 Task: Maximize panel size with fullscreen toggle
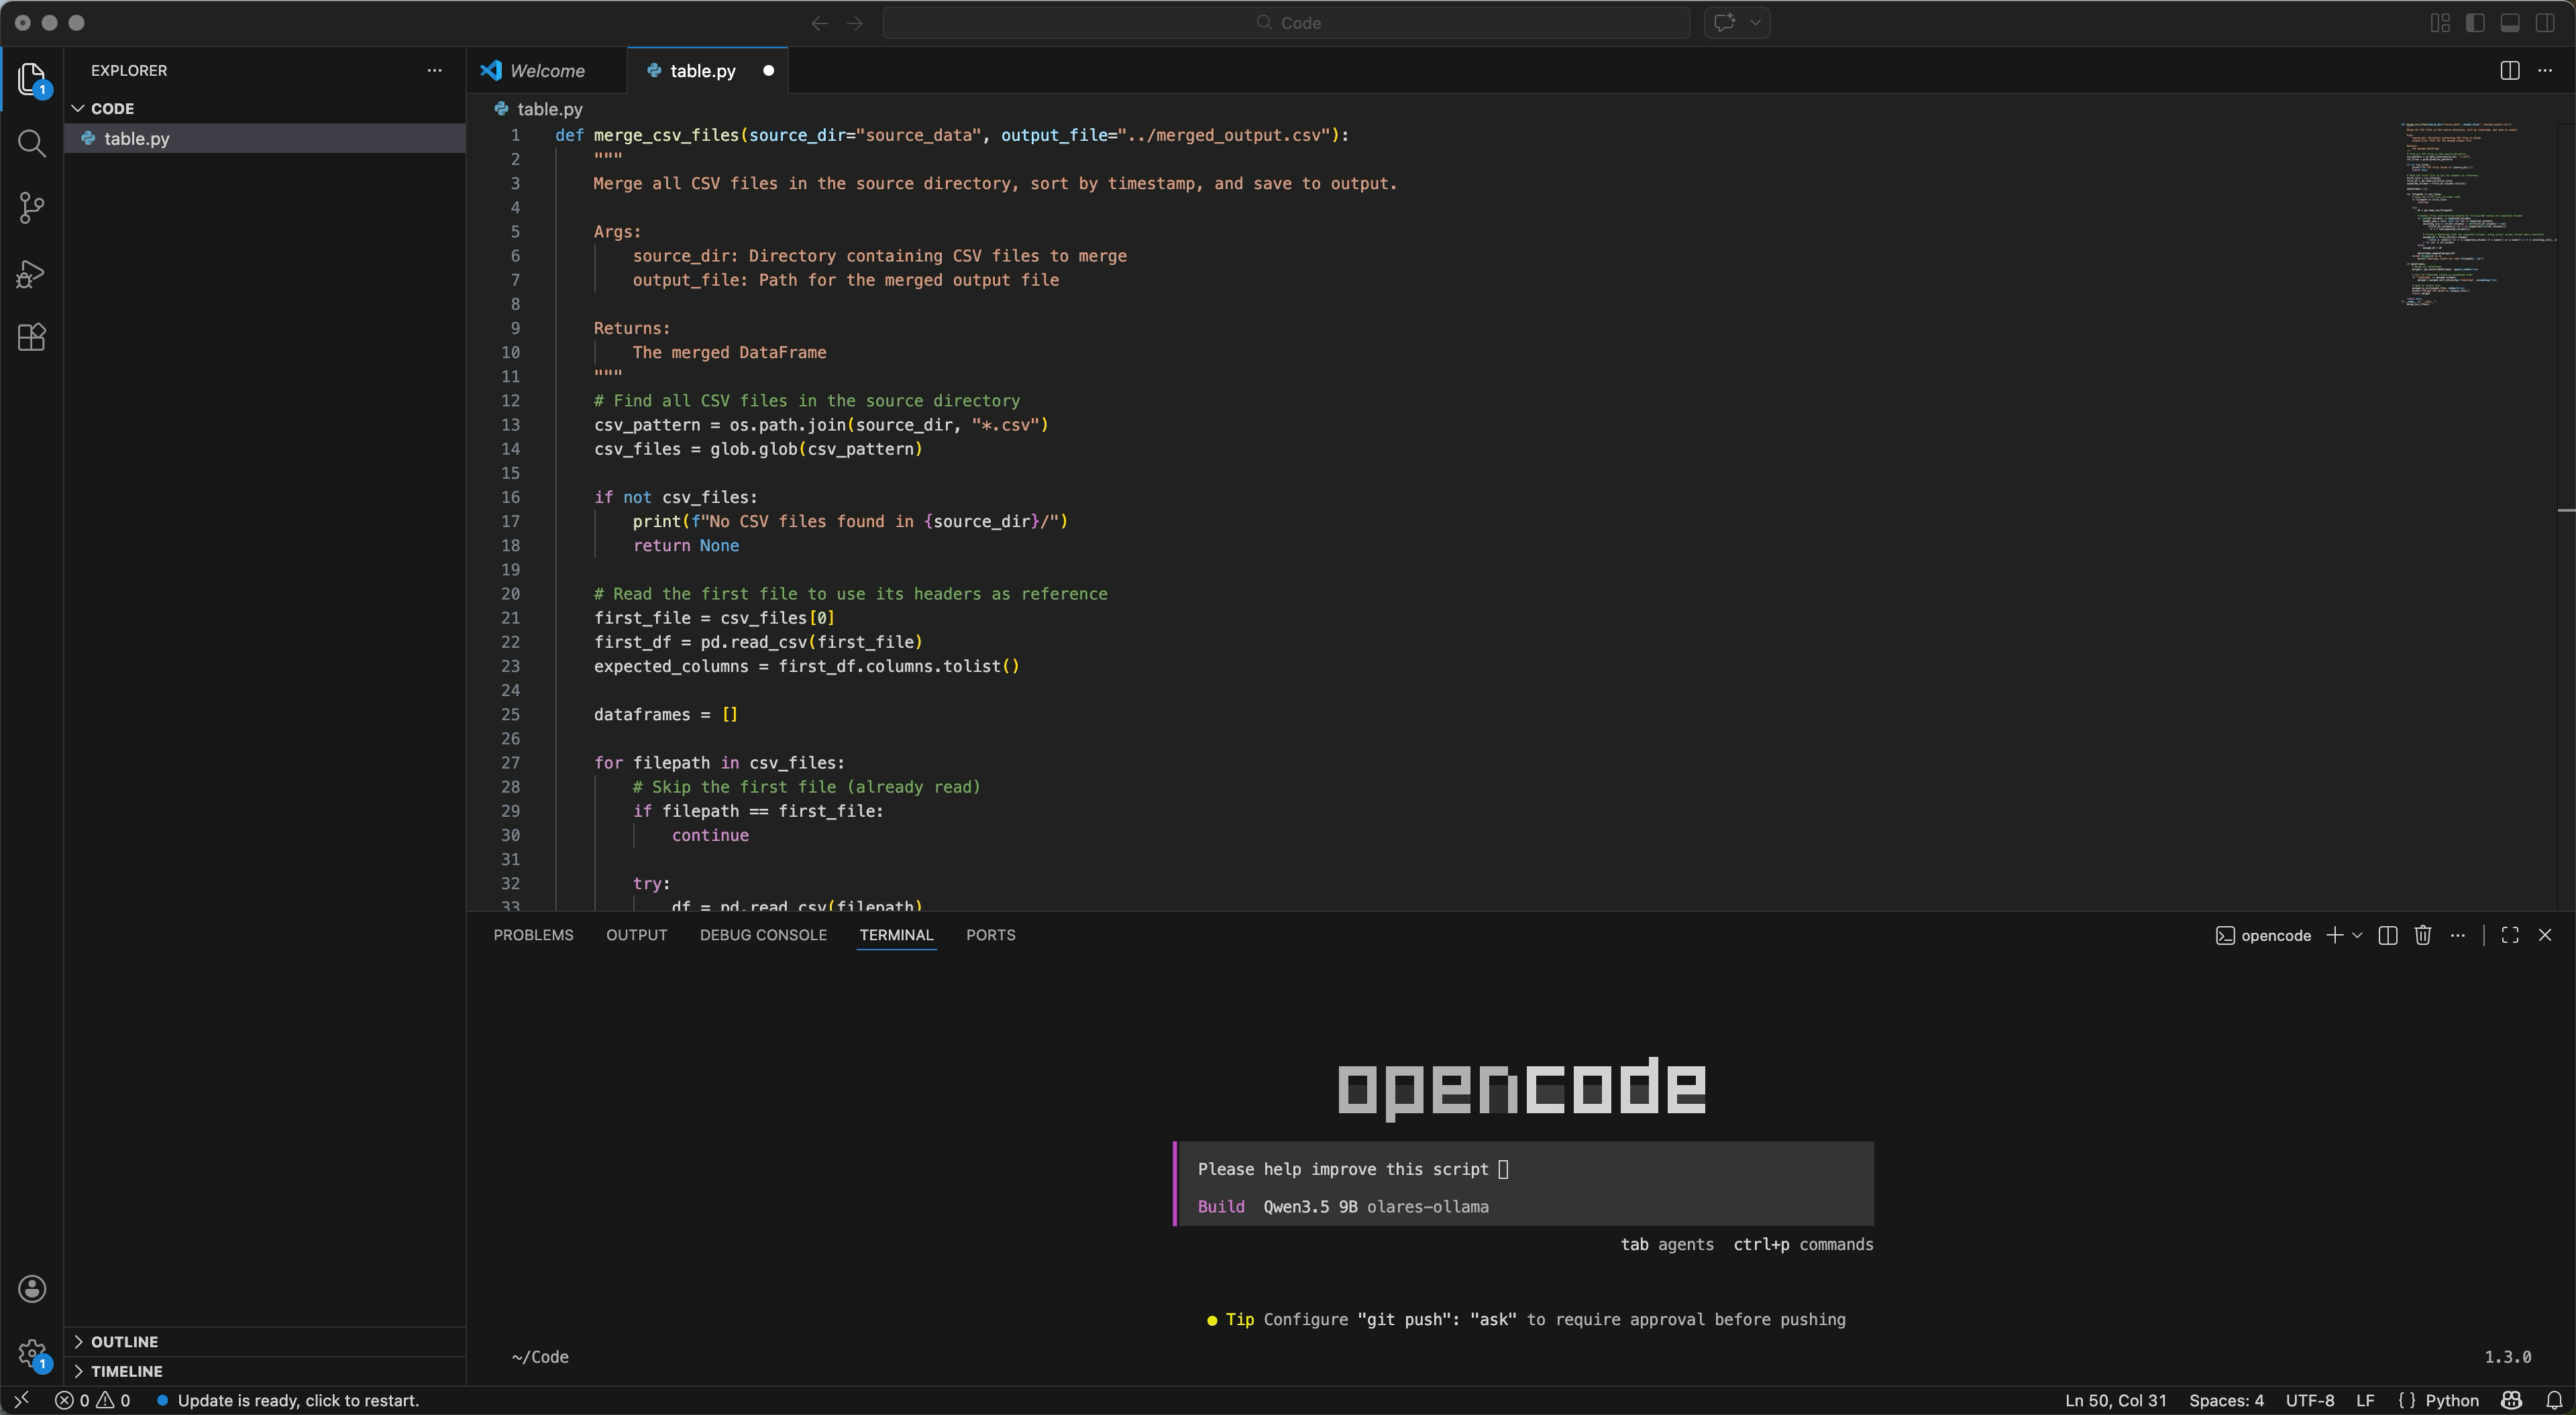[2509, 935]
